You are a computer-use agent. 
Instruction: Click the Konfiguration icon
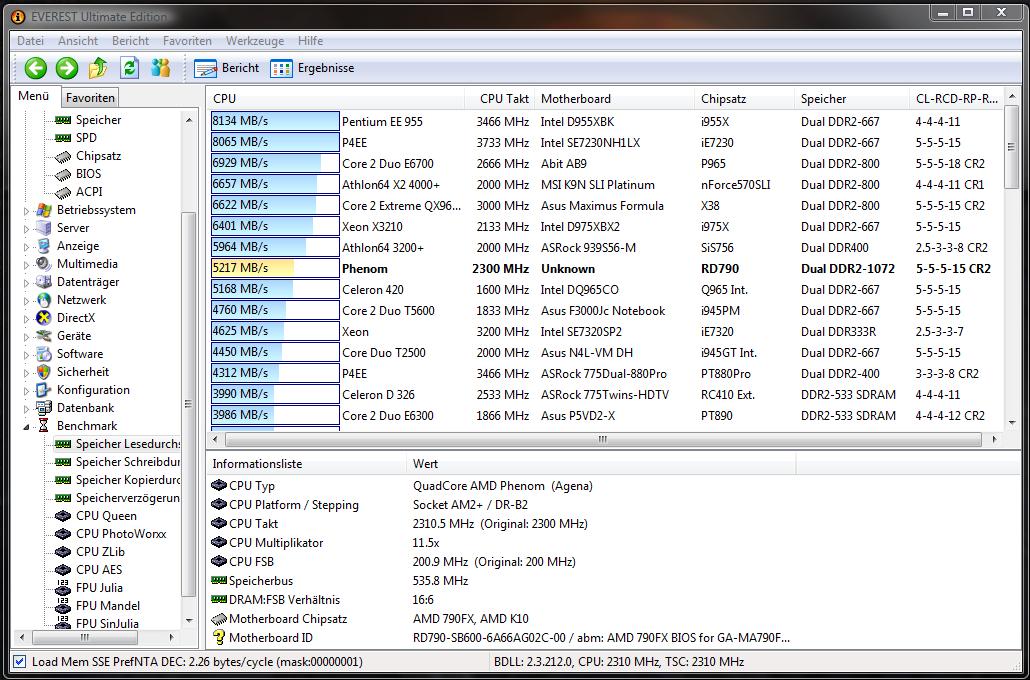tap(44, 390)
